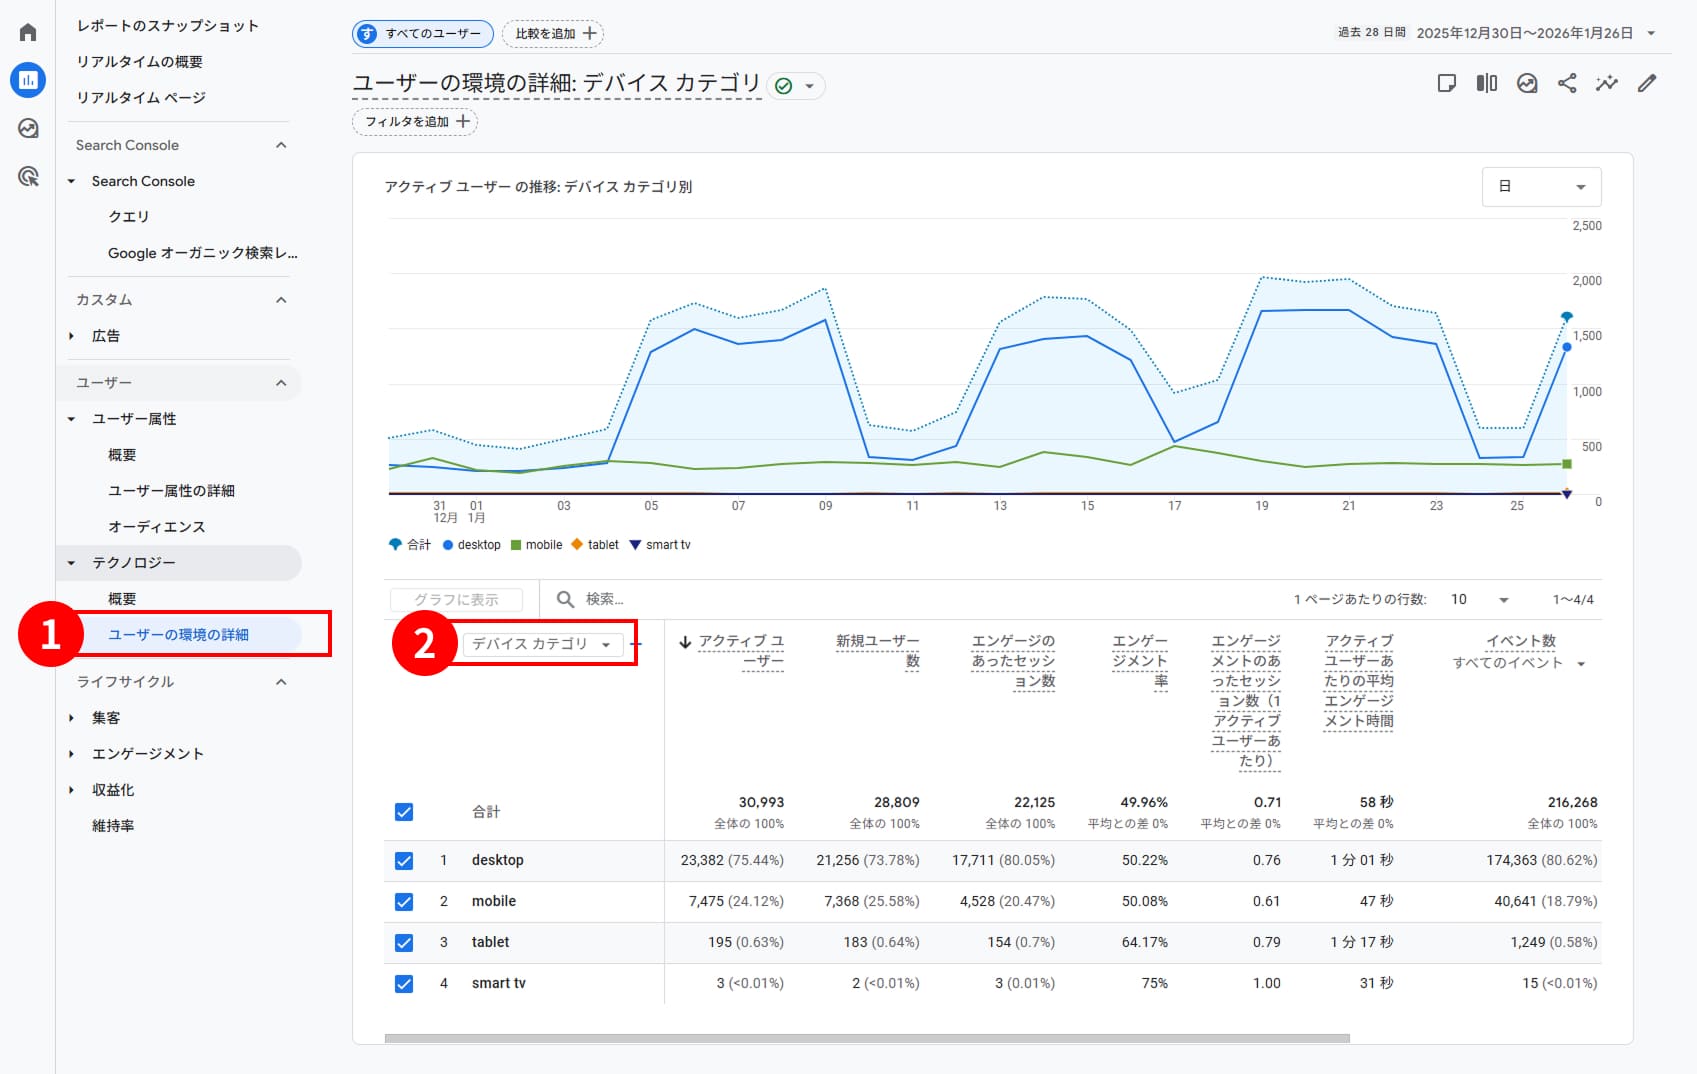Toggle the smart tv row checkbox
1697x1074 pixels.
404,983
